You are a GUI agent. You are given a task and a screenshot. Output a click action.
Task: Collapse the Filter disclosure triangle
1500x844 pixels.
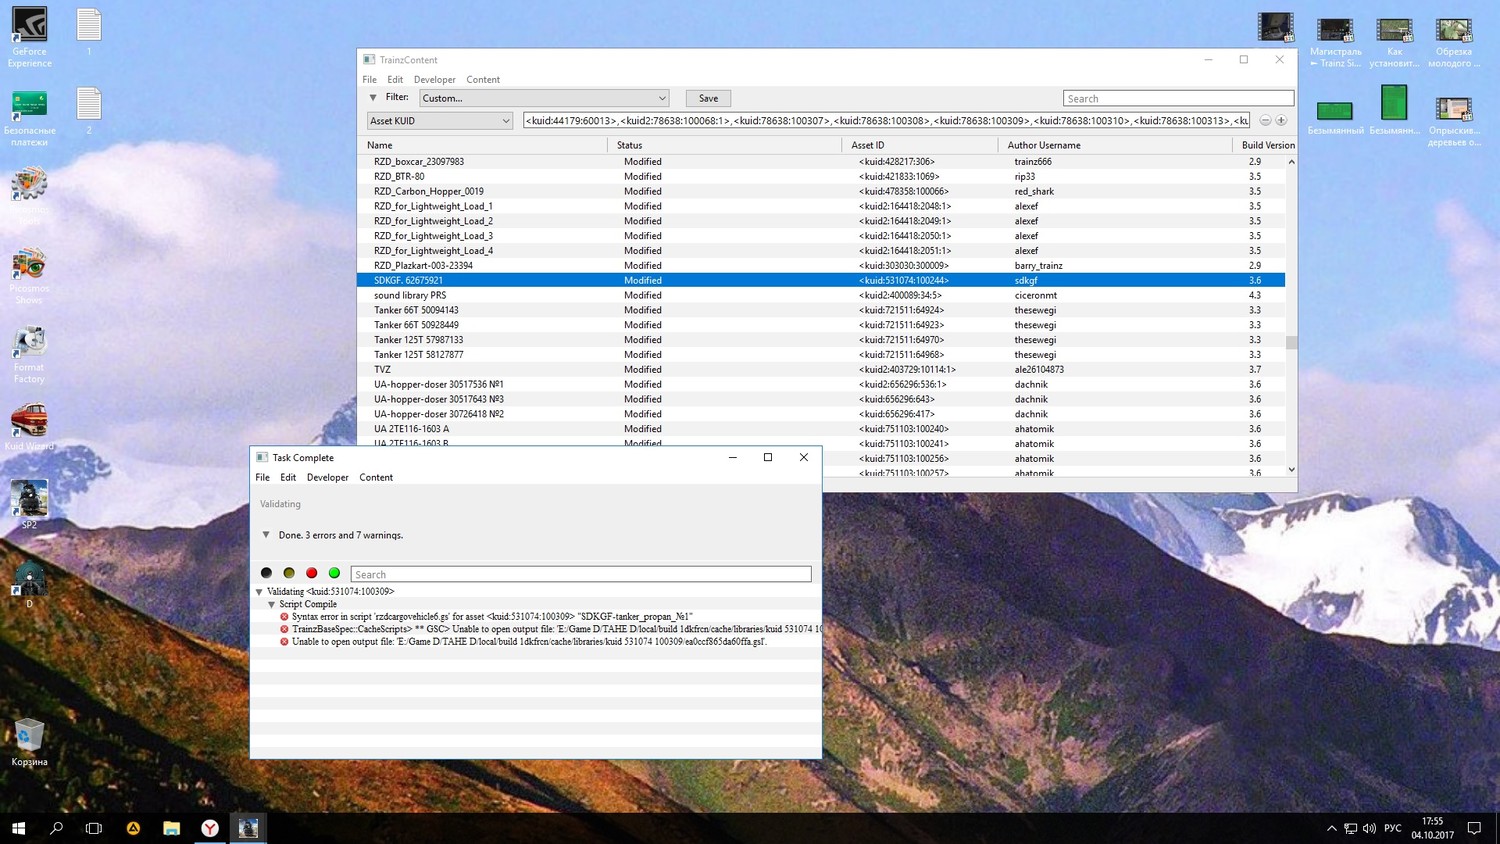pyautogui.click(x=373, y=98)
